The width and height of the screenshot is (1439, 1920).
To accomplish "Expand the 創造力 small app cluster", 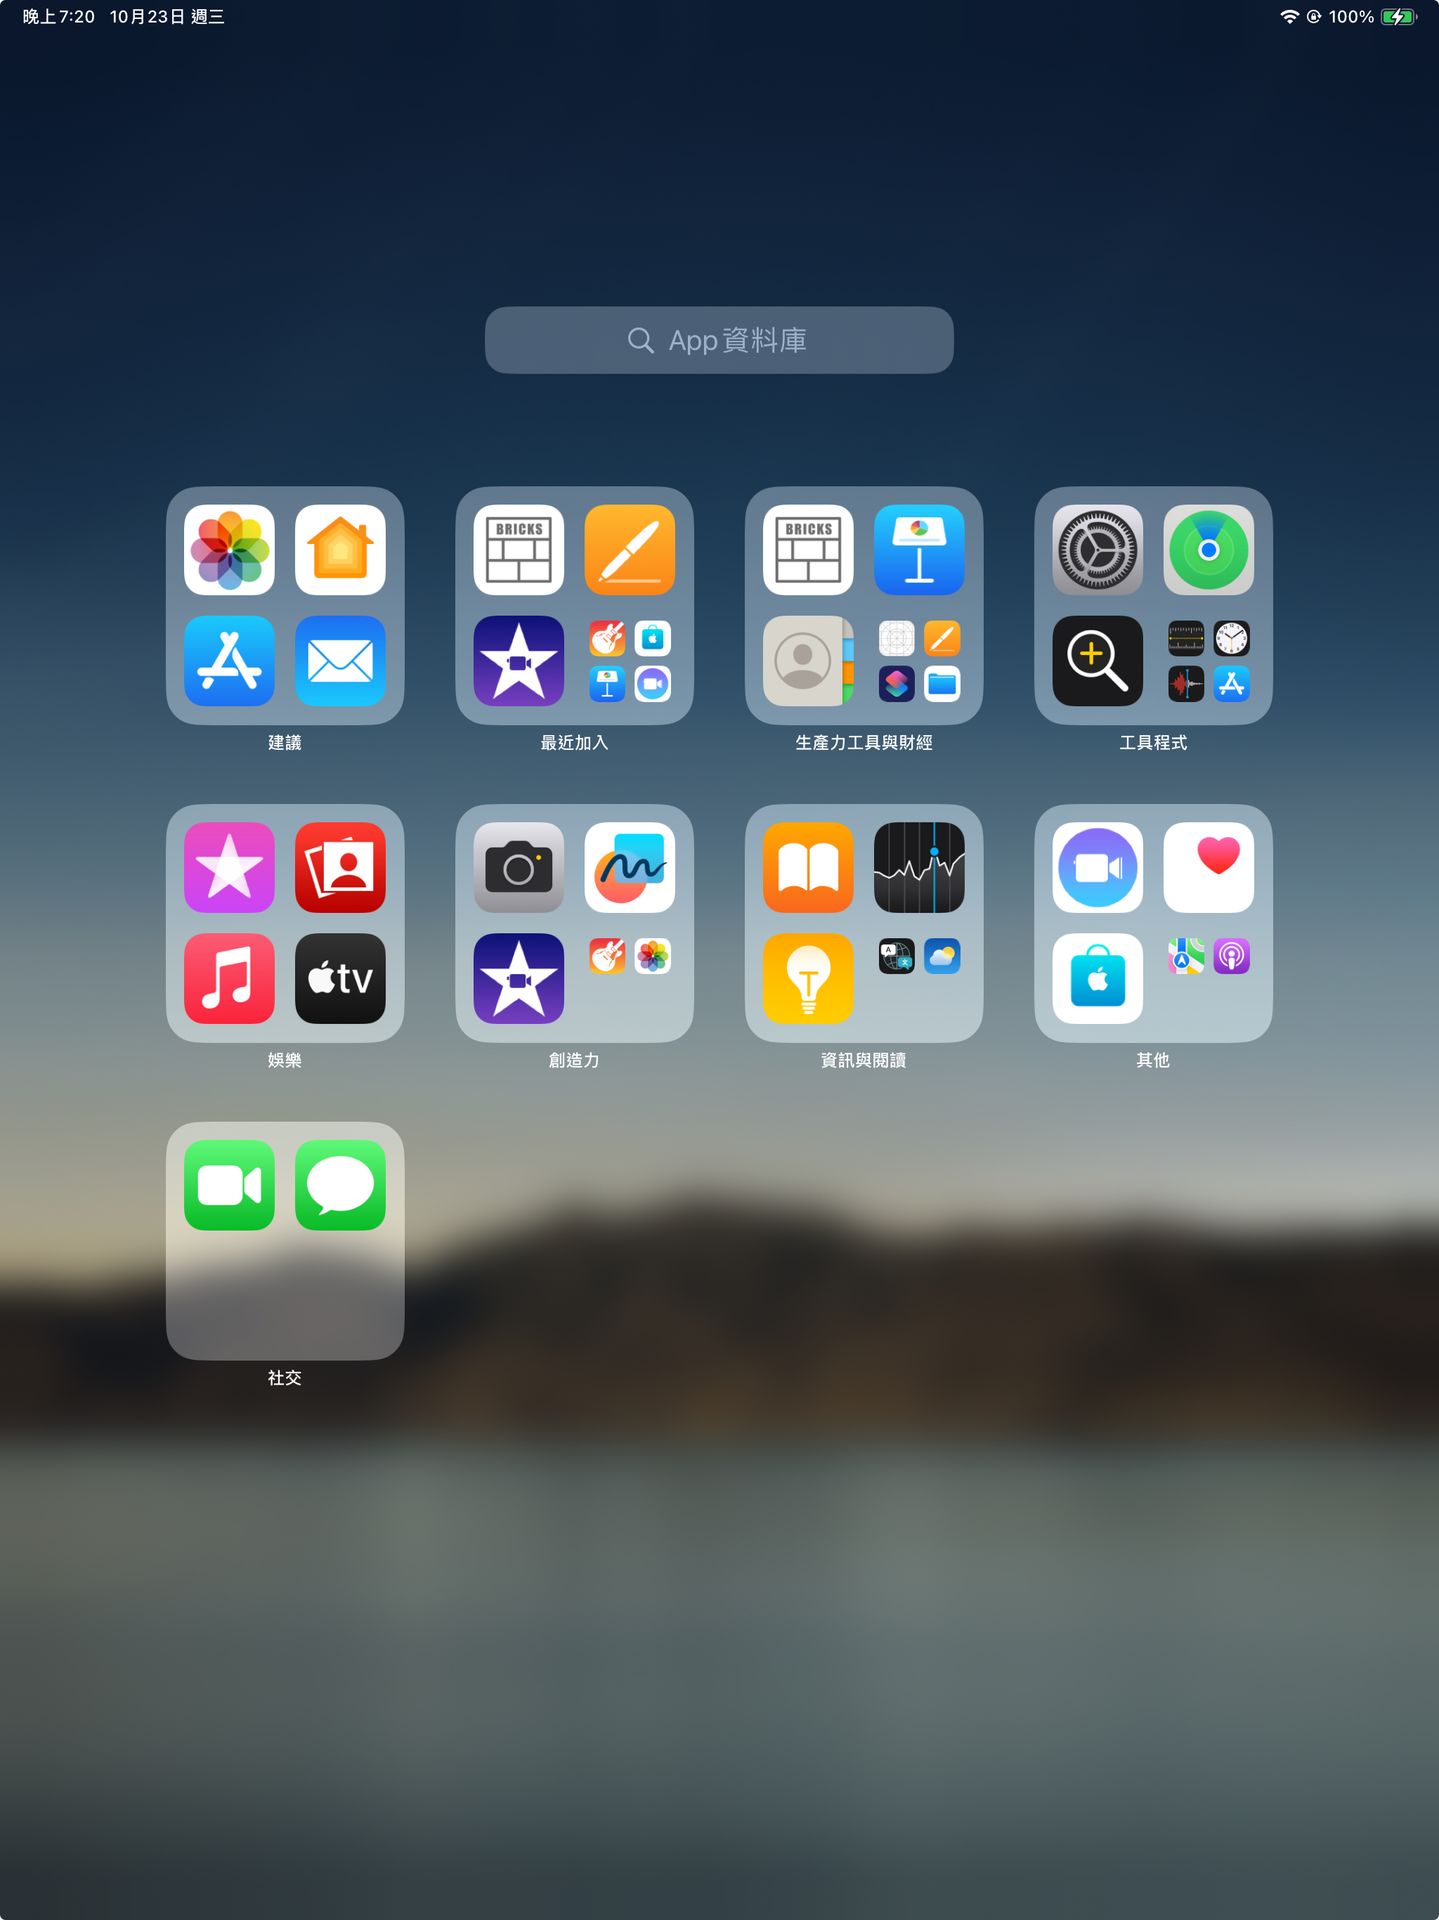I will (x=630, y=957).
